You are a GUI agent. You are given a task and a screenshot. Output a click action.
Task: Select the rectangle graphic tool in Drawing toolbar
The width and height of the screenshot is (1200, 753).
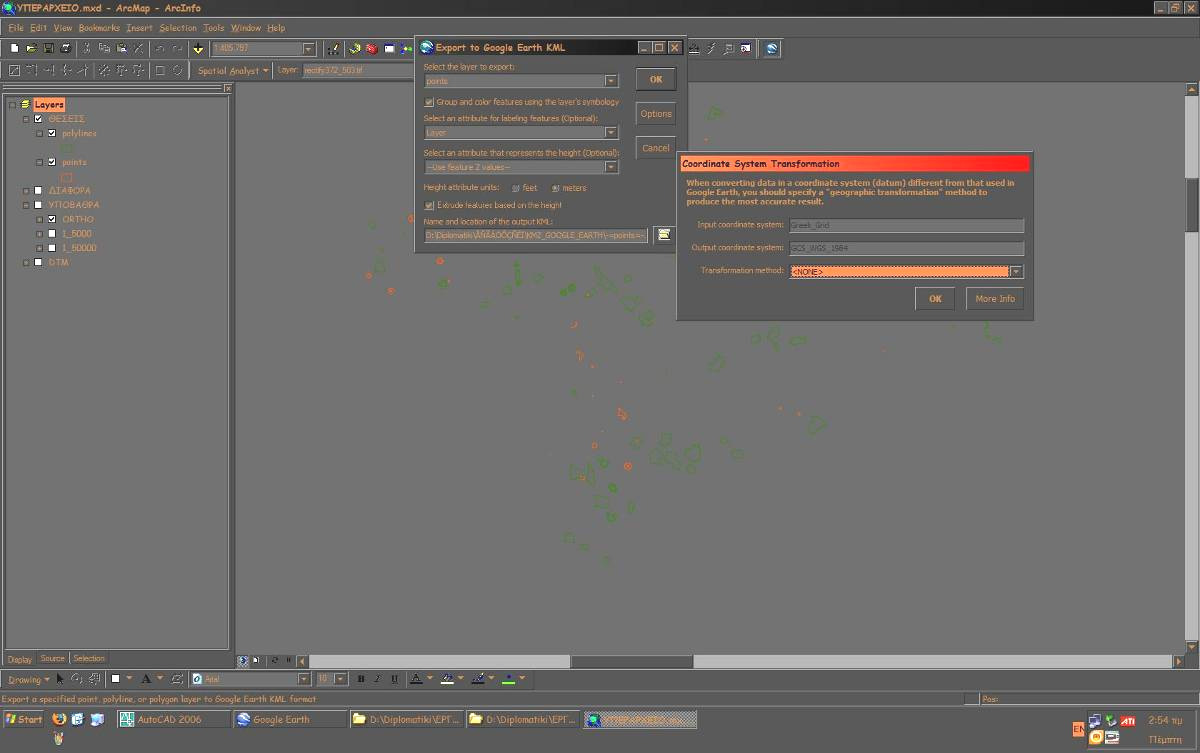tap(116, 679)
